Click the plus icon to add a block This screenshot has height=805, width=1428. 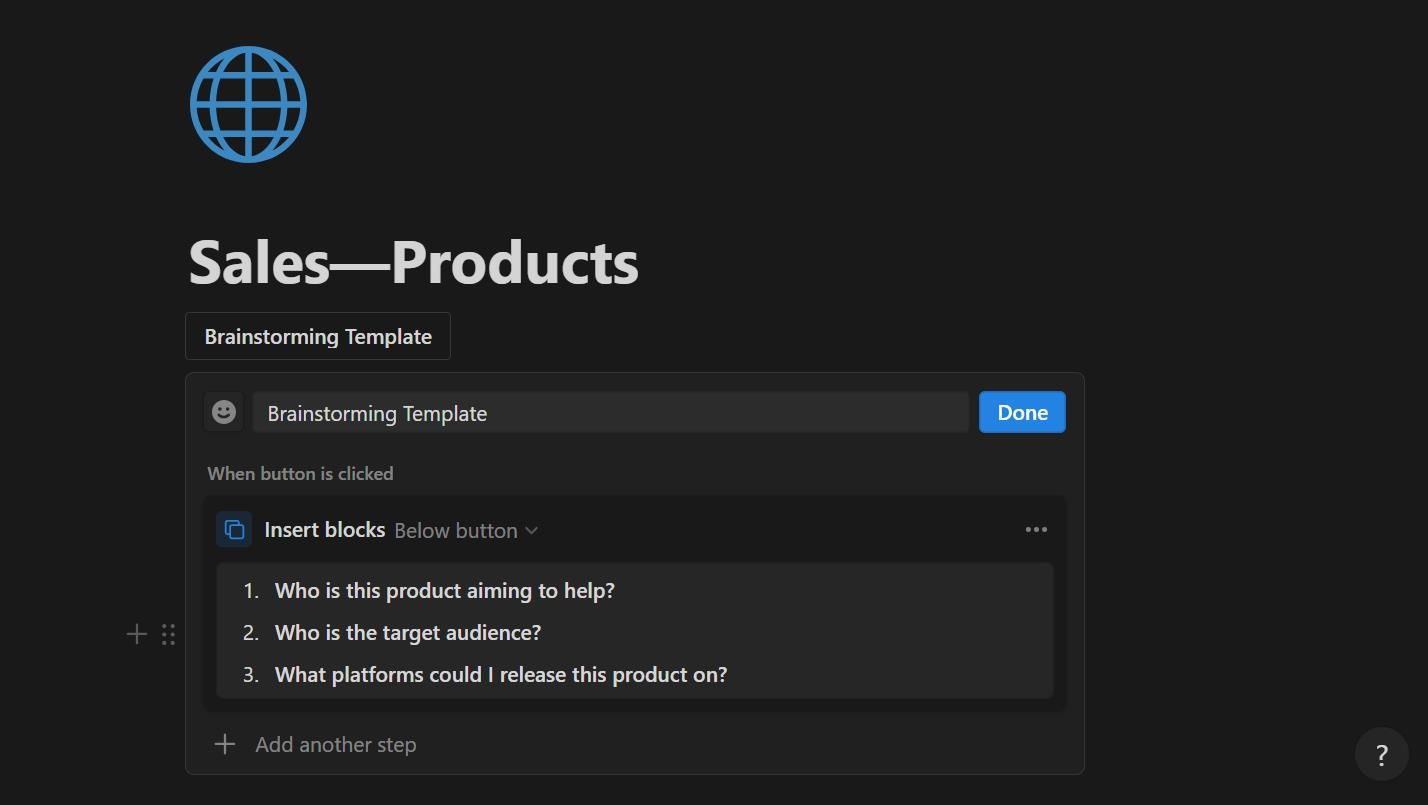137,634
